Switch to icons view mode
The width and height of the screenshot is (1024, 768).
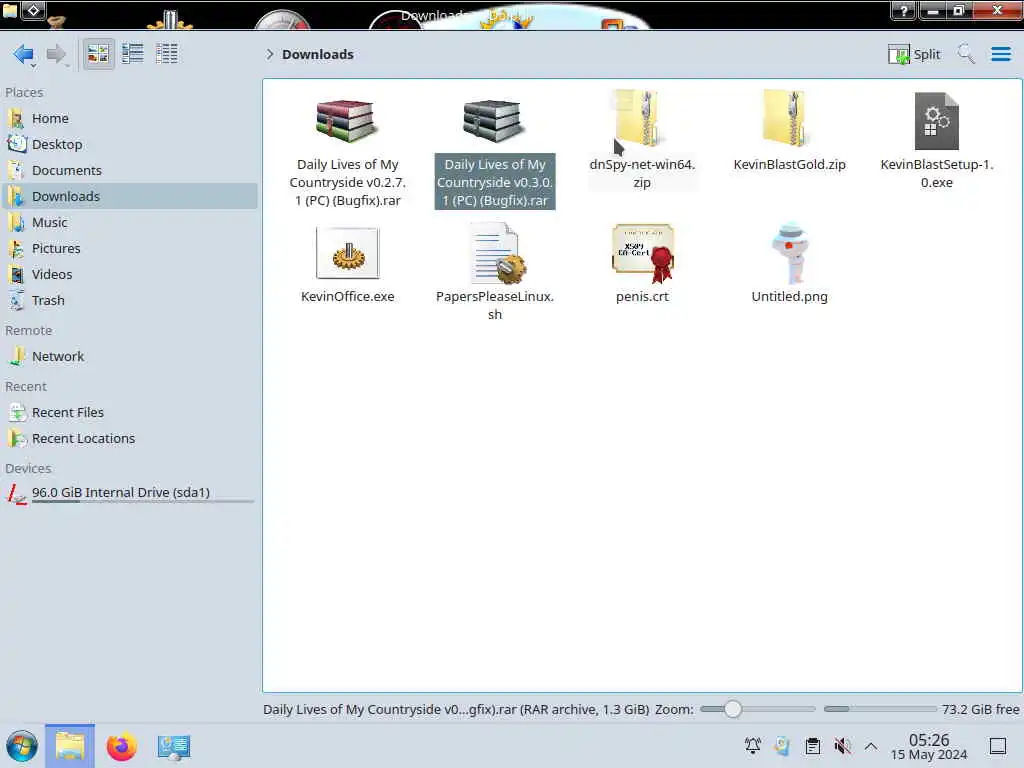tap(99, 54)
